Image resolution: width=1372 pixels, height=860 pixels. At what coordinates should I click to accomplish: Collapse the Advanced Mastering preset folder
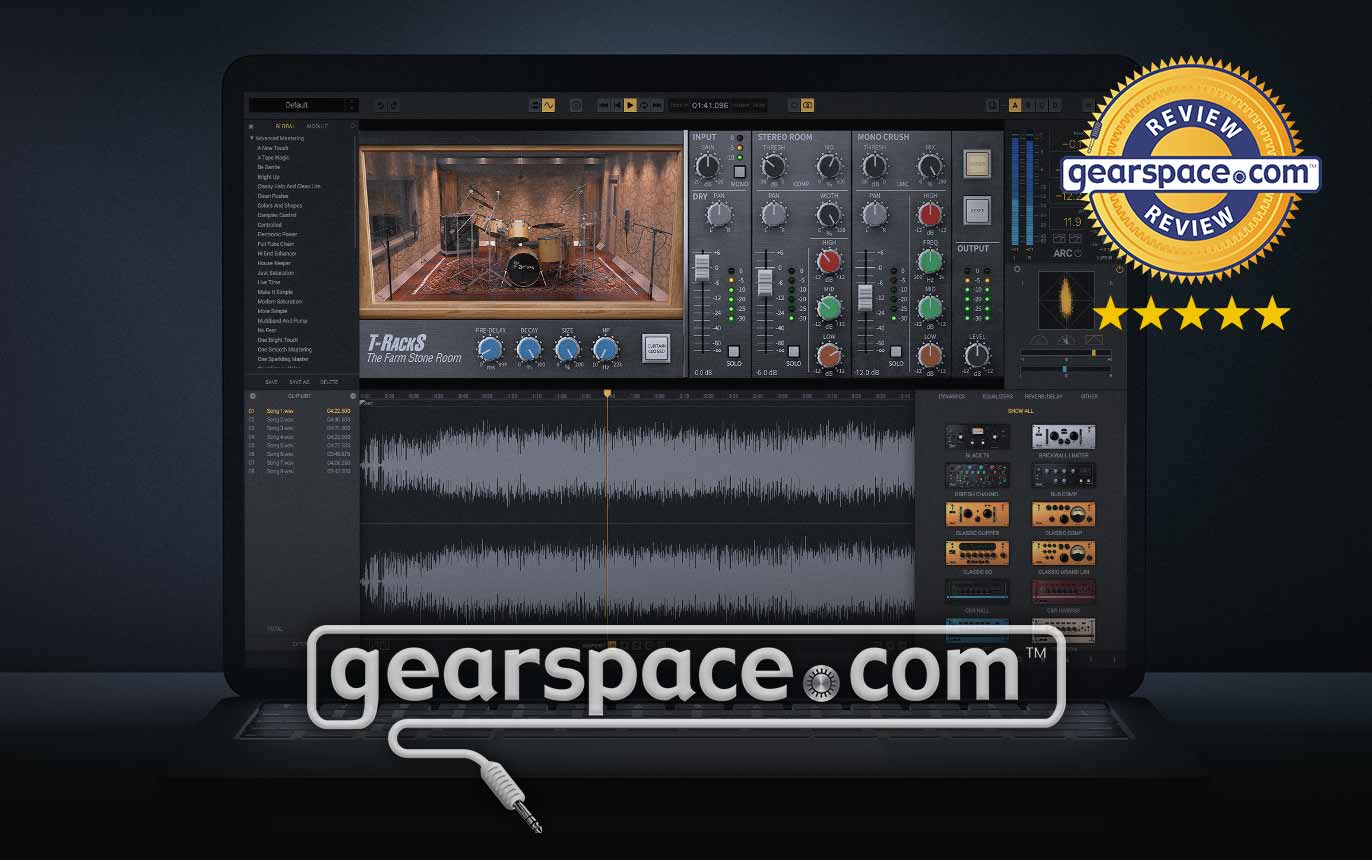coord(252,138)
